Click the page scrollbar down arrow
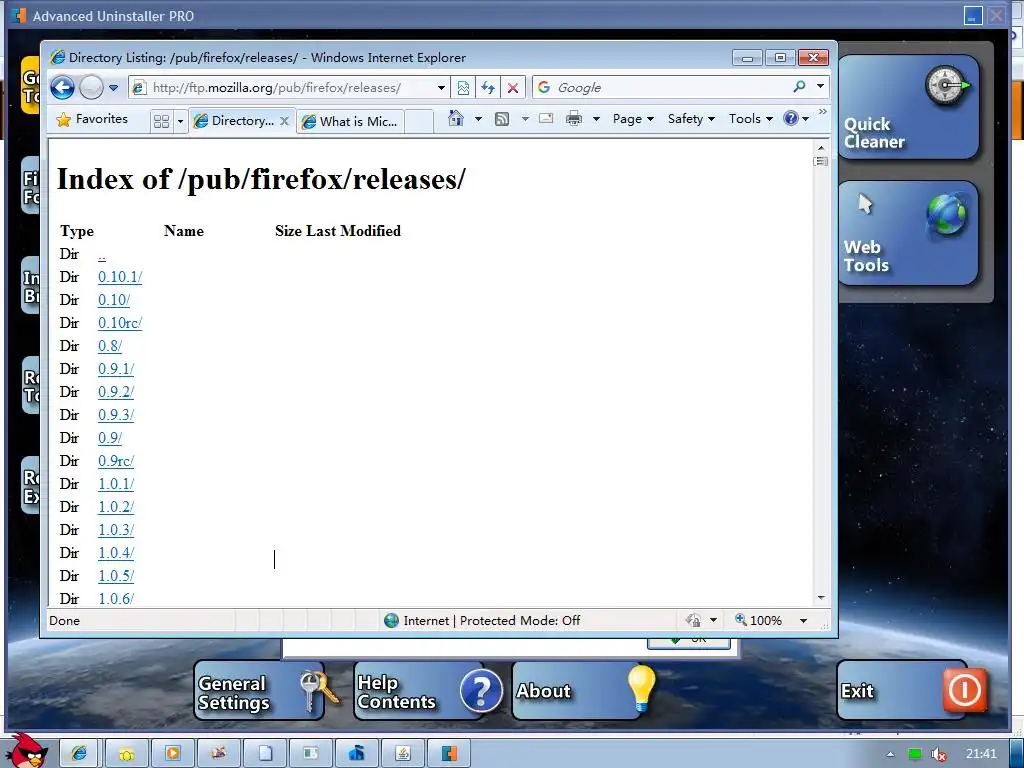Image resolution: width=1024 pixels, height=768 pixels. [x=821, y=598]
